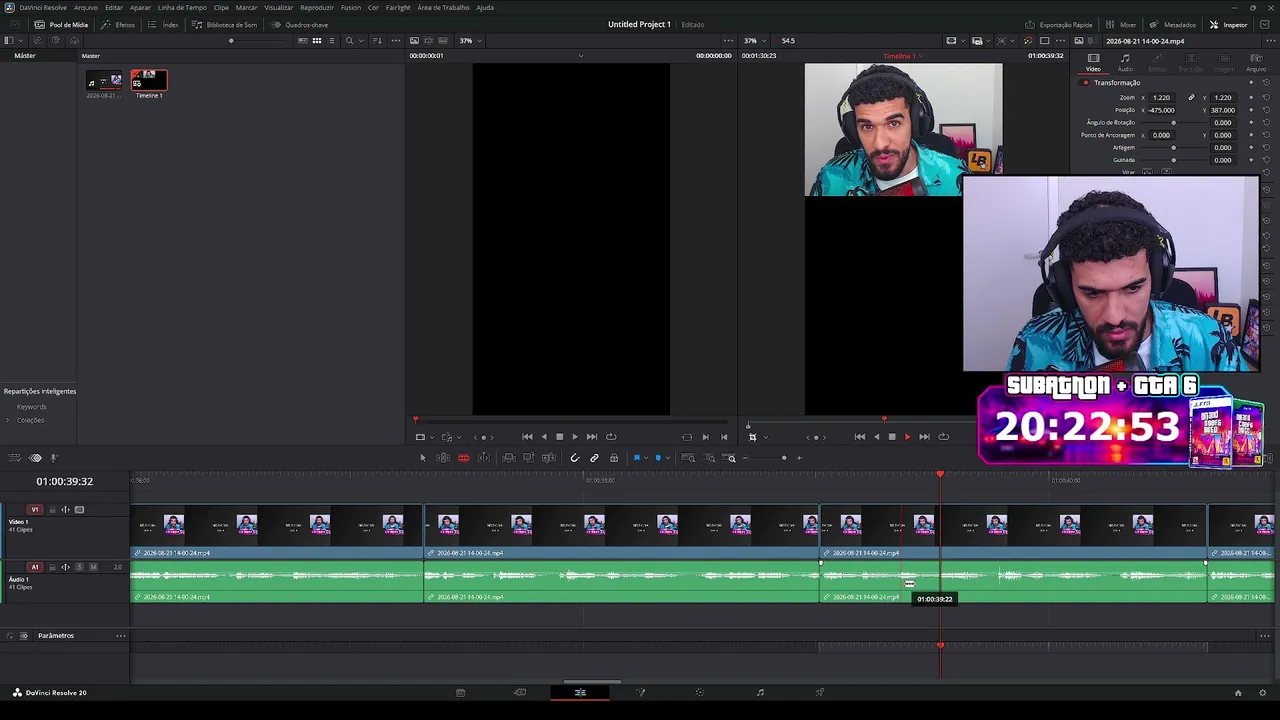Disable the Transformação toggle

point(1085,83)
